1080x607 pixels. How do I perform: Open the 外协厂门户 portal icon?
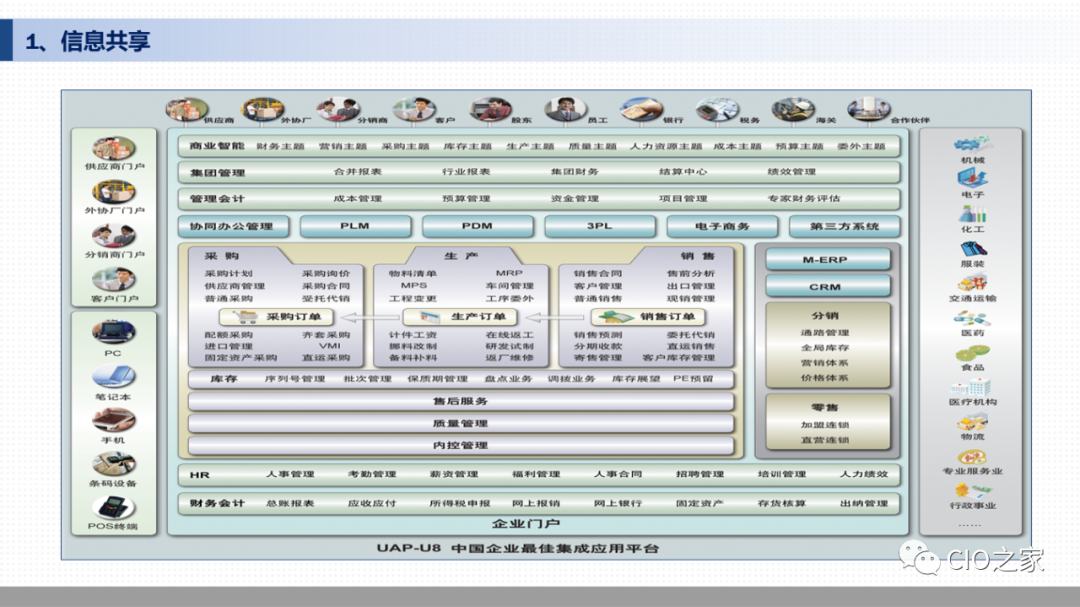click(x=114, y=192)
